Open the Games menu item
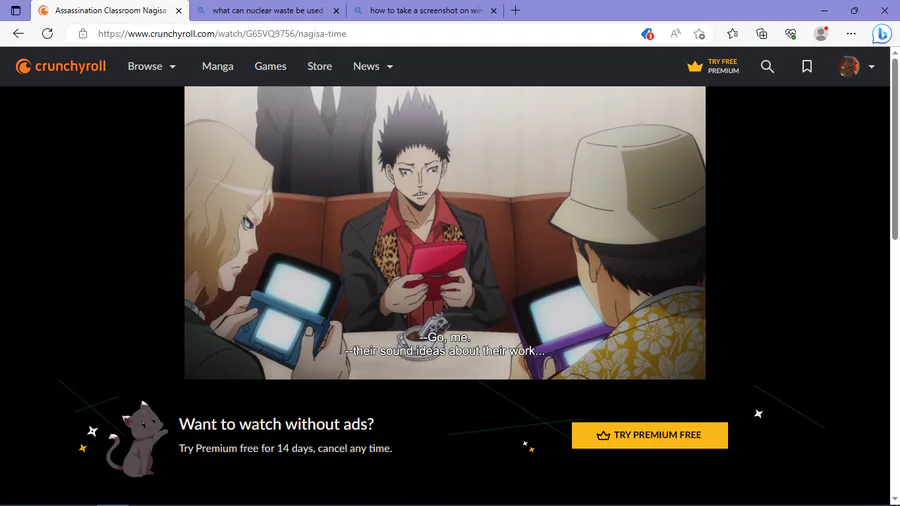Viewport: 900px width, 506px height. tap(270, 67)
